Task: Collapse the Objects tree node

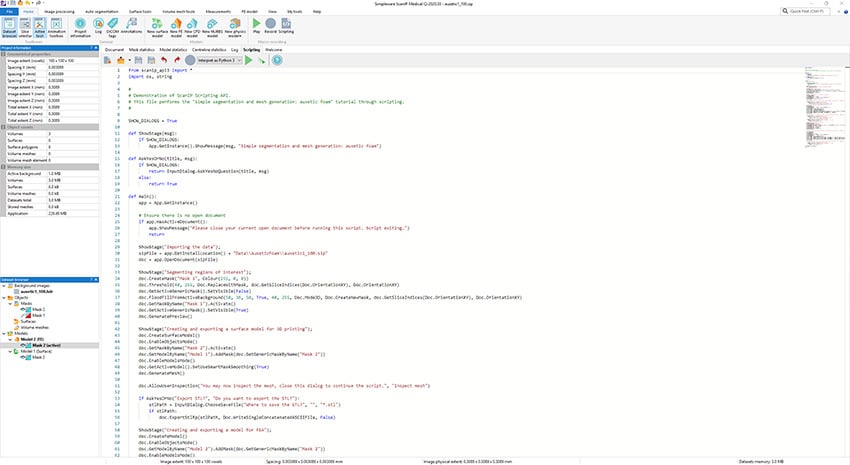Action: [4, 299]
